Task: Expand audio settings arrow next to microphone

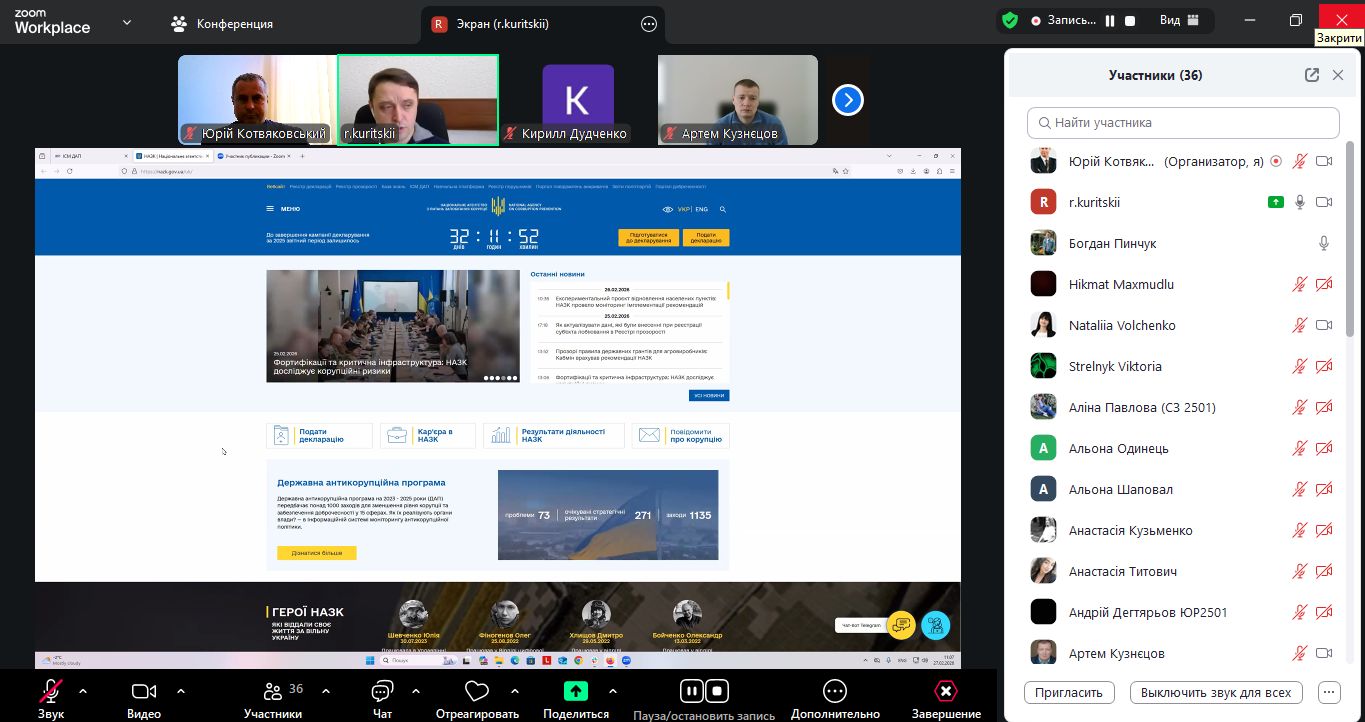Action: 83,691
